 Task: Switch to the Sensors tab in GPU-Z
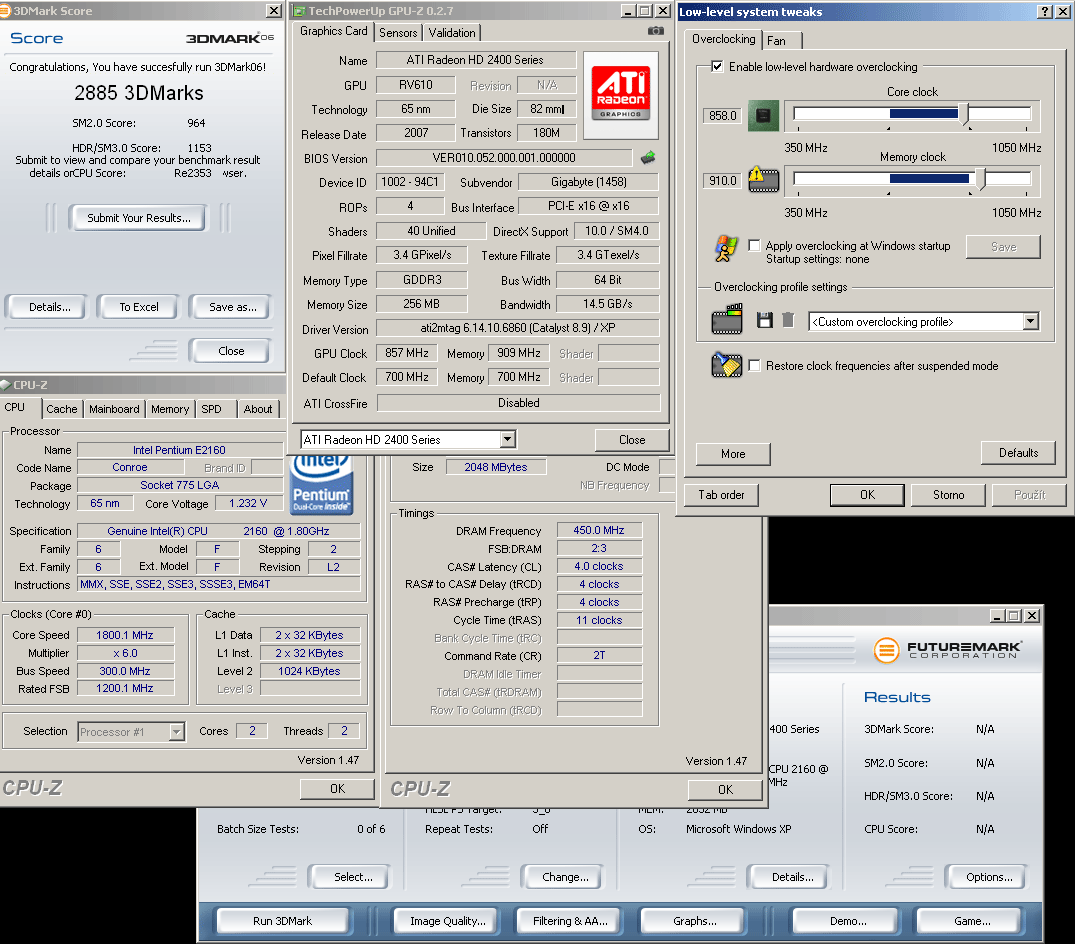398,33
